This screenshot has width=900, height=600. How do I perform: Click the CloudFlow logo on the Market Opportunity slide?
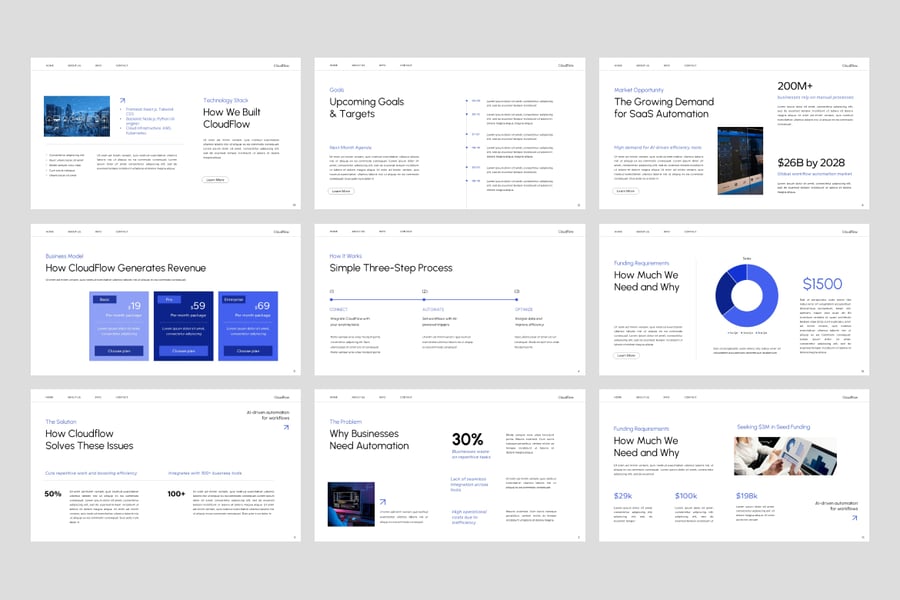point(850,66)
